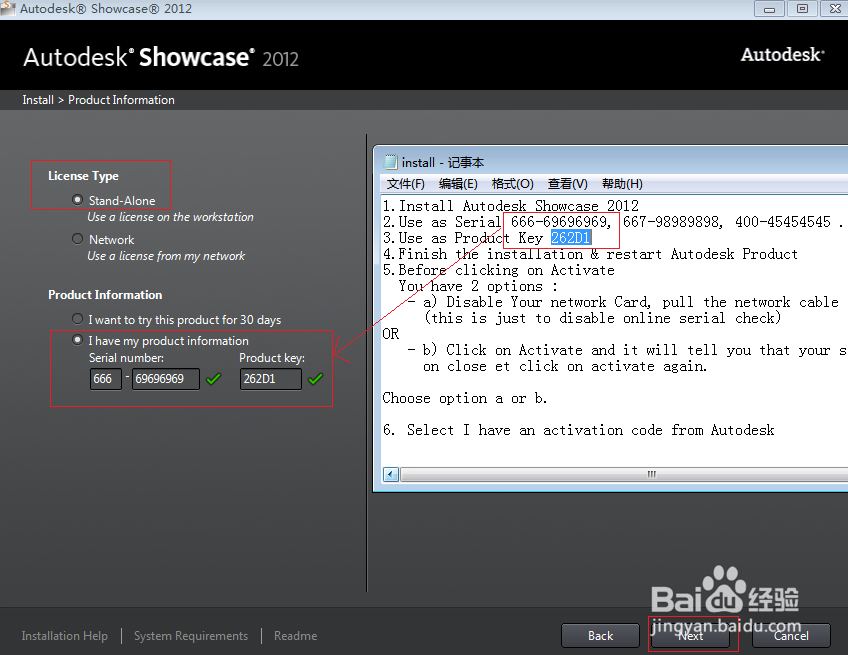Image resolution: width=848 pixels, height=655 pixels.
Task: Click the Next button
Action: pos(690,636)
